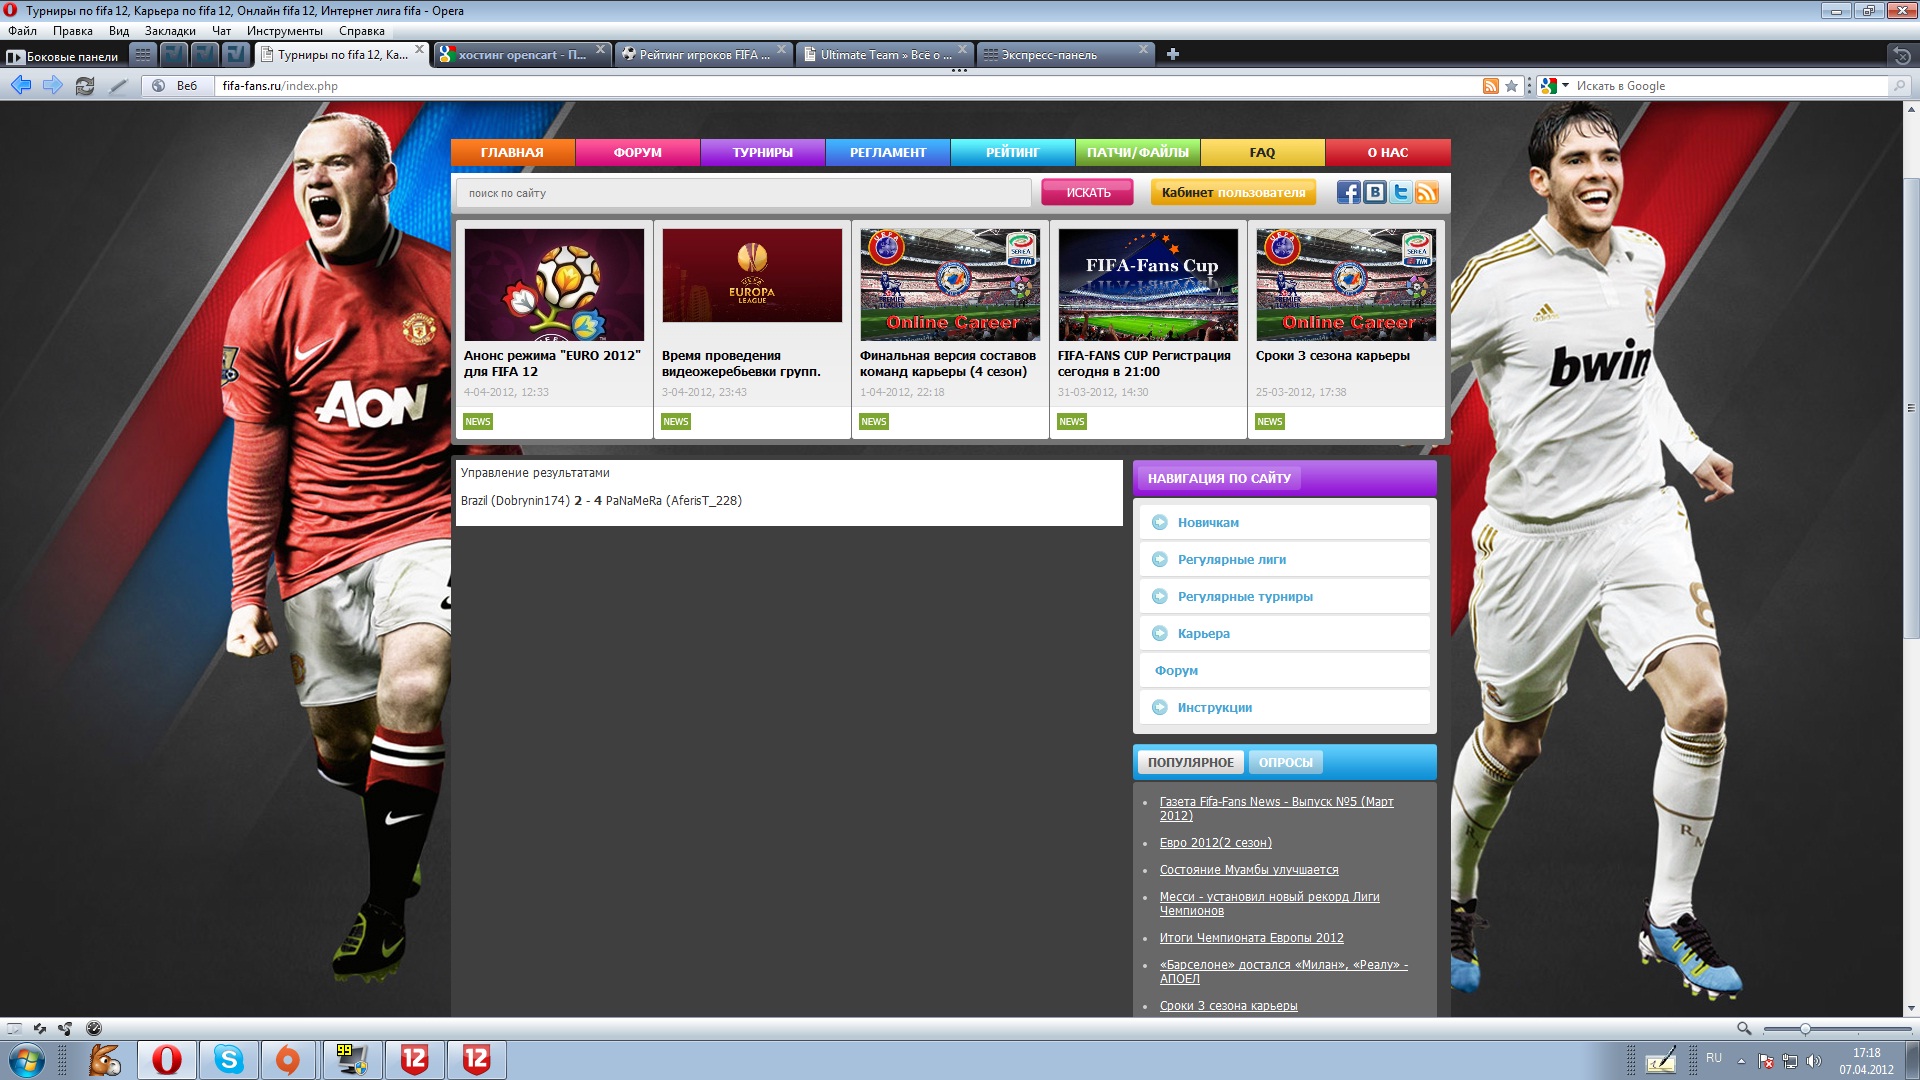Adjust the page zoom slider
This screenshot has width=1920, height=1080.
pos(1805,1029)
